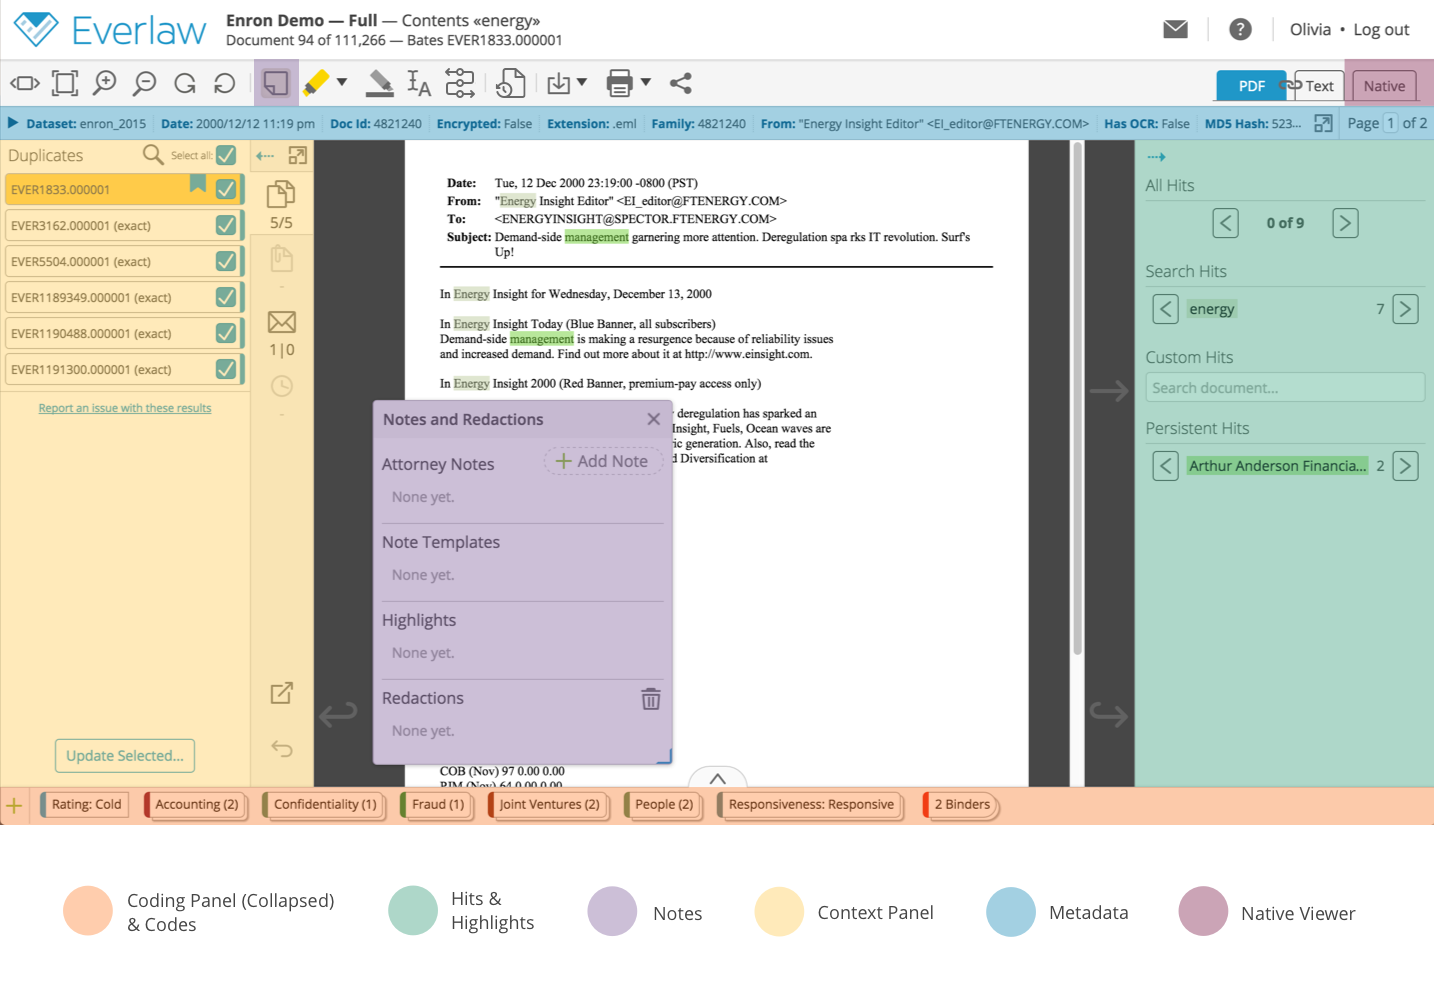The width and height of the screenshot is (1434, 989).
Task: Switch to the Text view tab
Action: click(x=1319, y=86)
